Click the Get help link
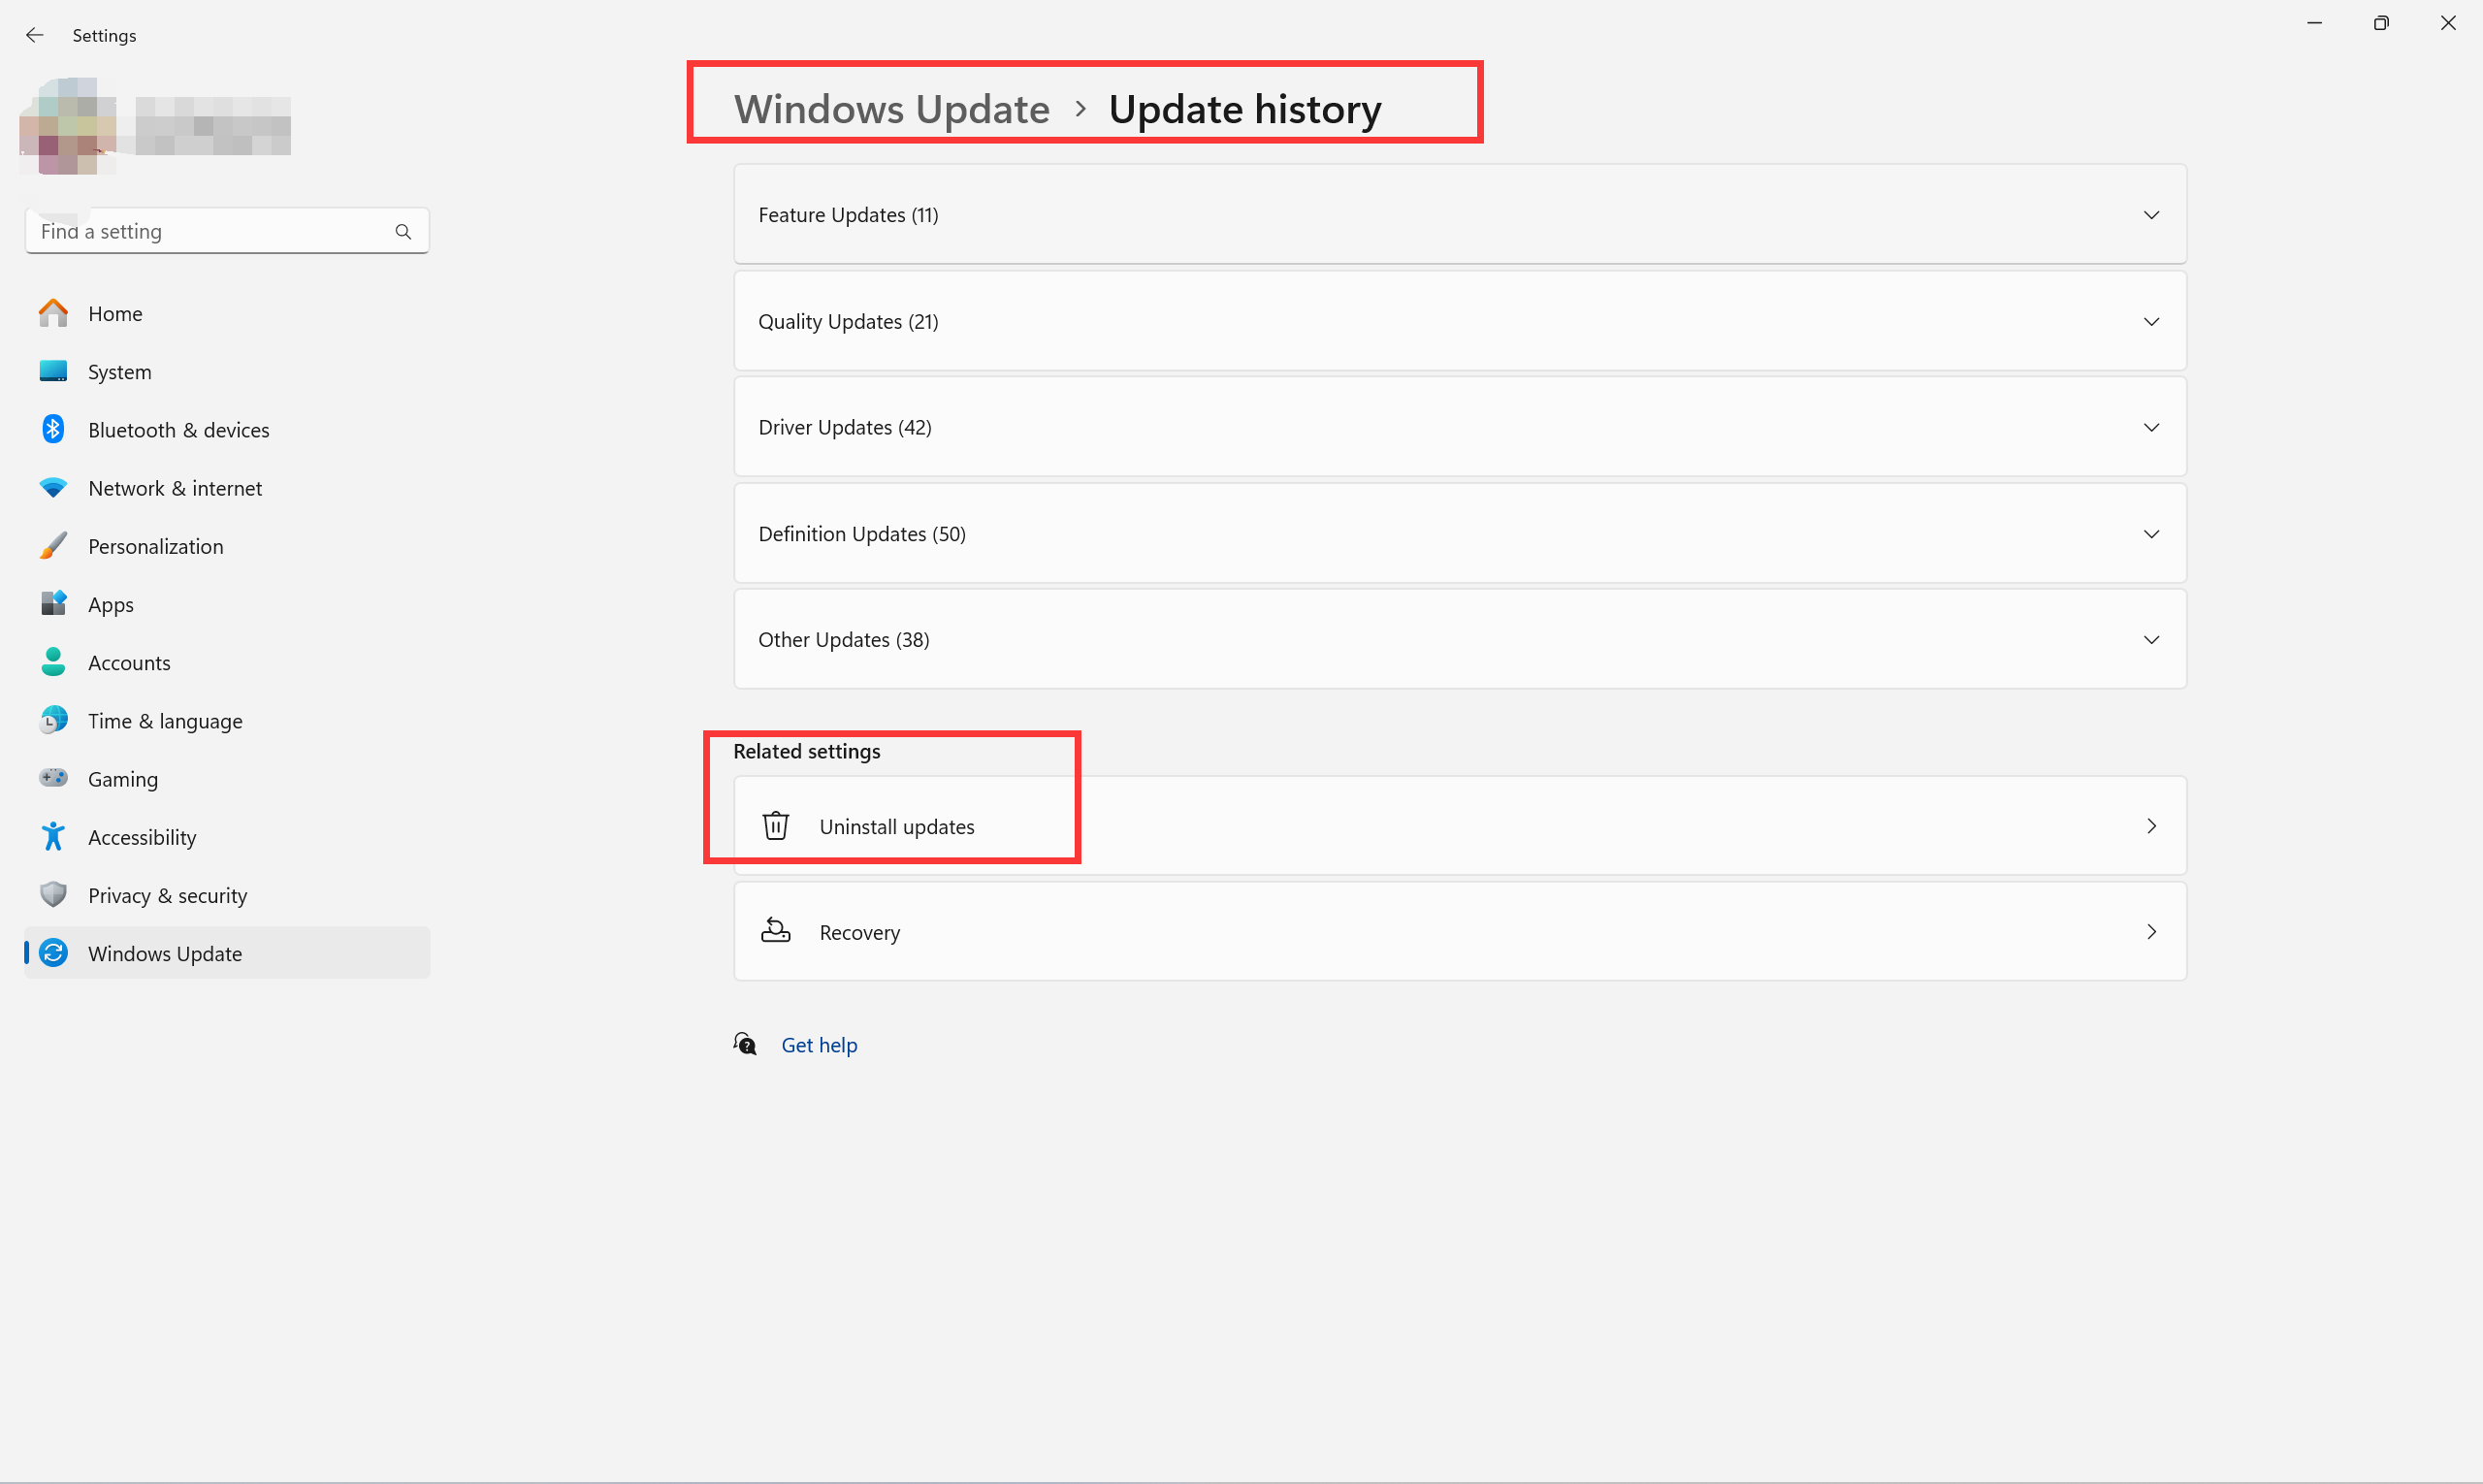Viewport: 2483px width, 1484px height. 819,1045
